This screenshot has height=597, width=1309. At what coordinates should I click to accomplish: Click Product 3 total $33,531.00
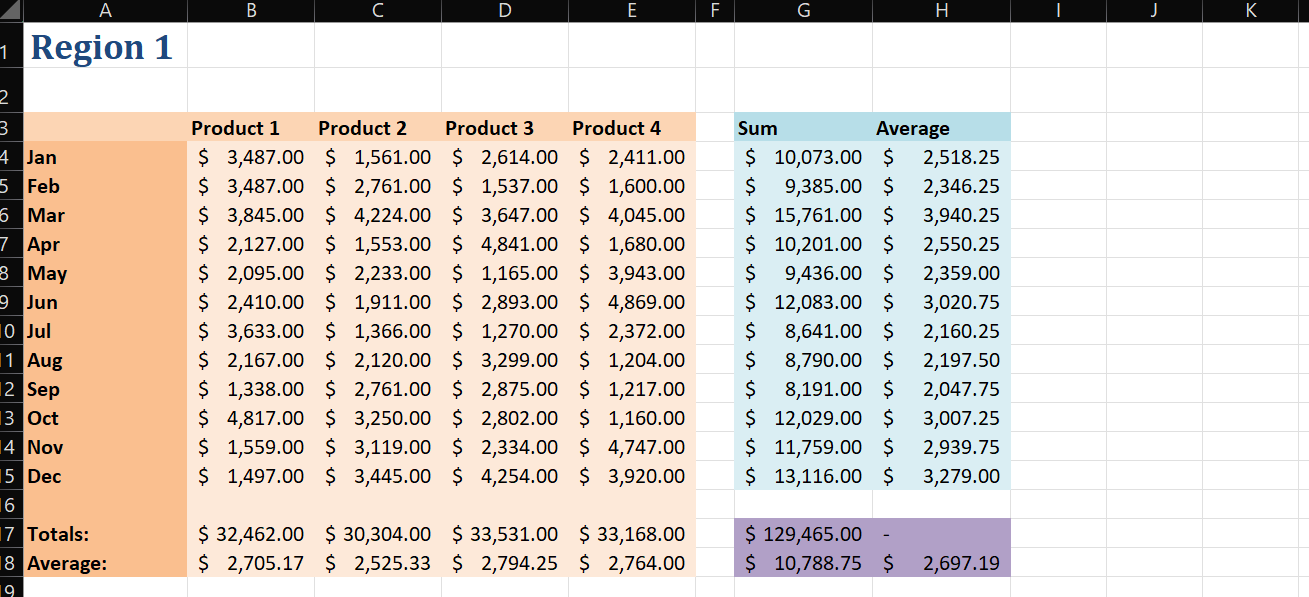tap(505, 534)
